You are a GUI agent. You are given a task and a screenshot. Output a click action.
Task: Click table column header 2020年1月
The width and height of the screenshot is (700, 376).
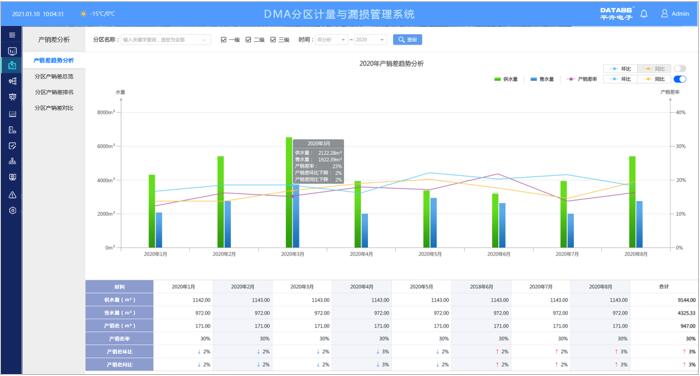coord(183,287)
